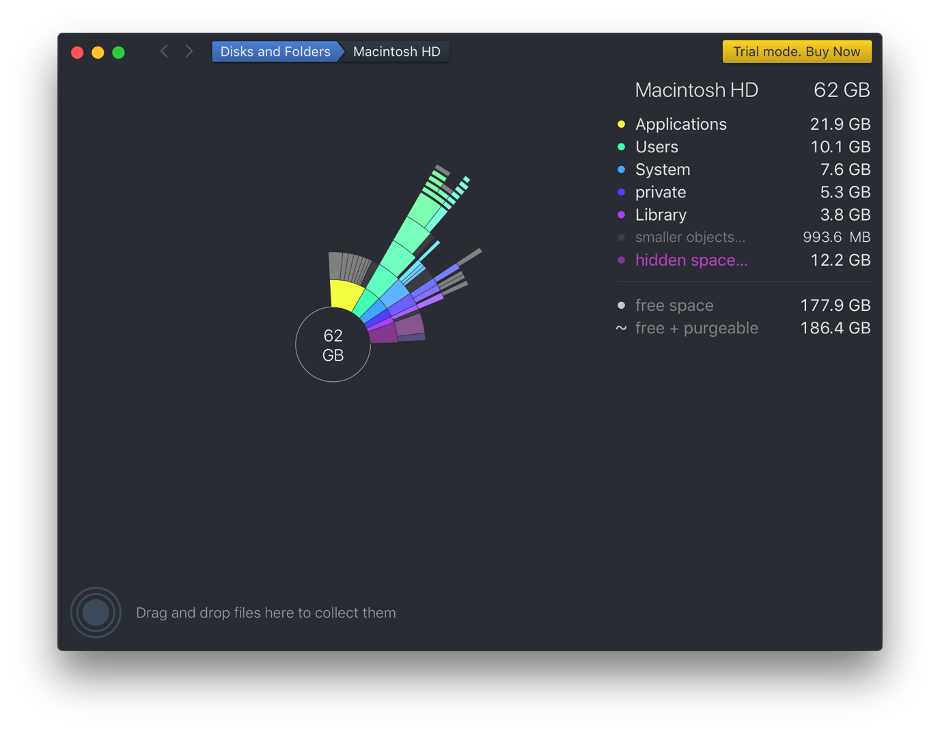Image resolution: width=941 pixels, height=733 pixels.
Task: Expand the smaller objects entry
Action: tap(690, 237)
